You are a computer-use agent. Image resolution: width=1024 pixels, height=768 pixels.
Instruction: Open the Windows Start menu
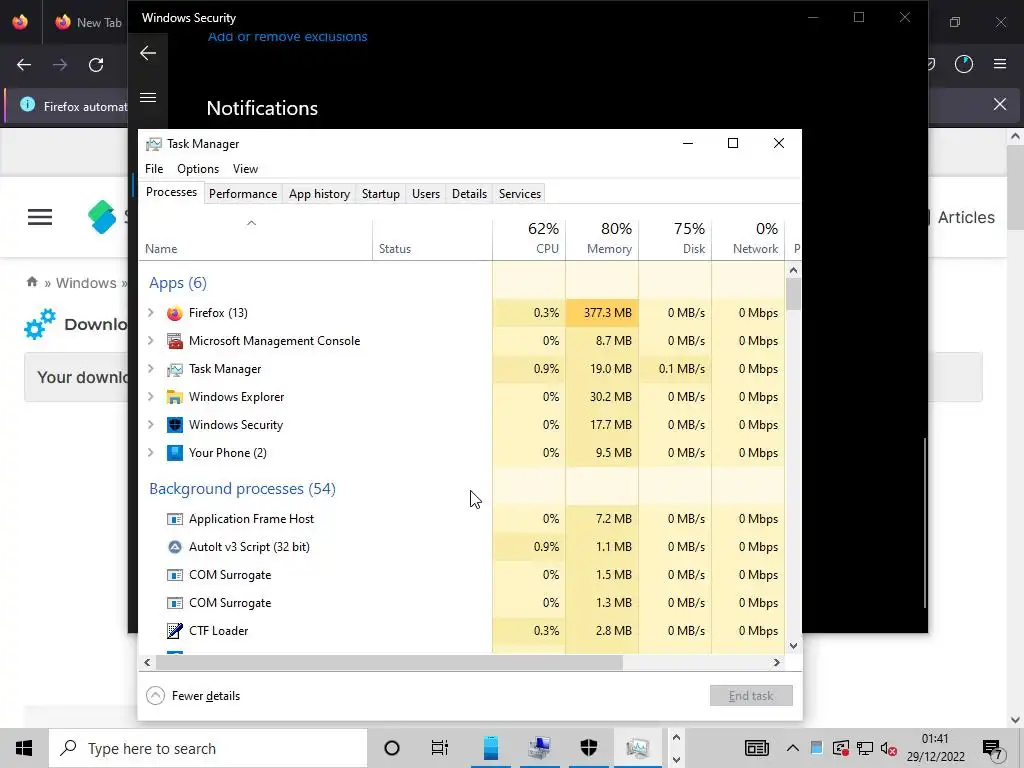click(24, 748)
